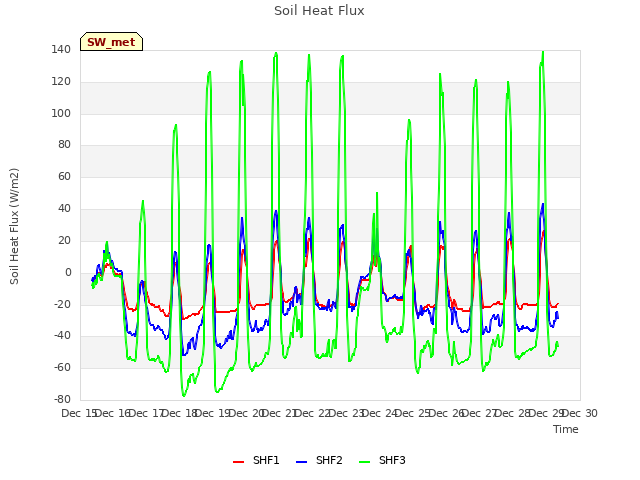Screen dimensions: 640x480
Task: Click the 120 y-axis tick label
Action: point(61,82)
